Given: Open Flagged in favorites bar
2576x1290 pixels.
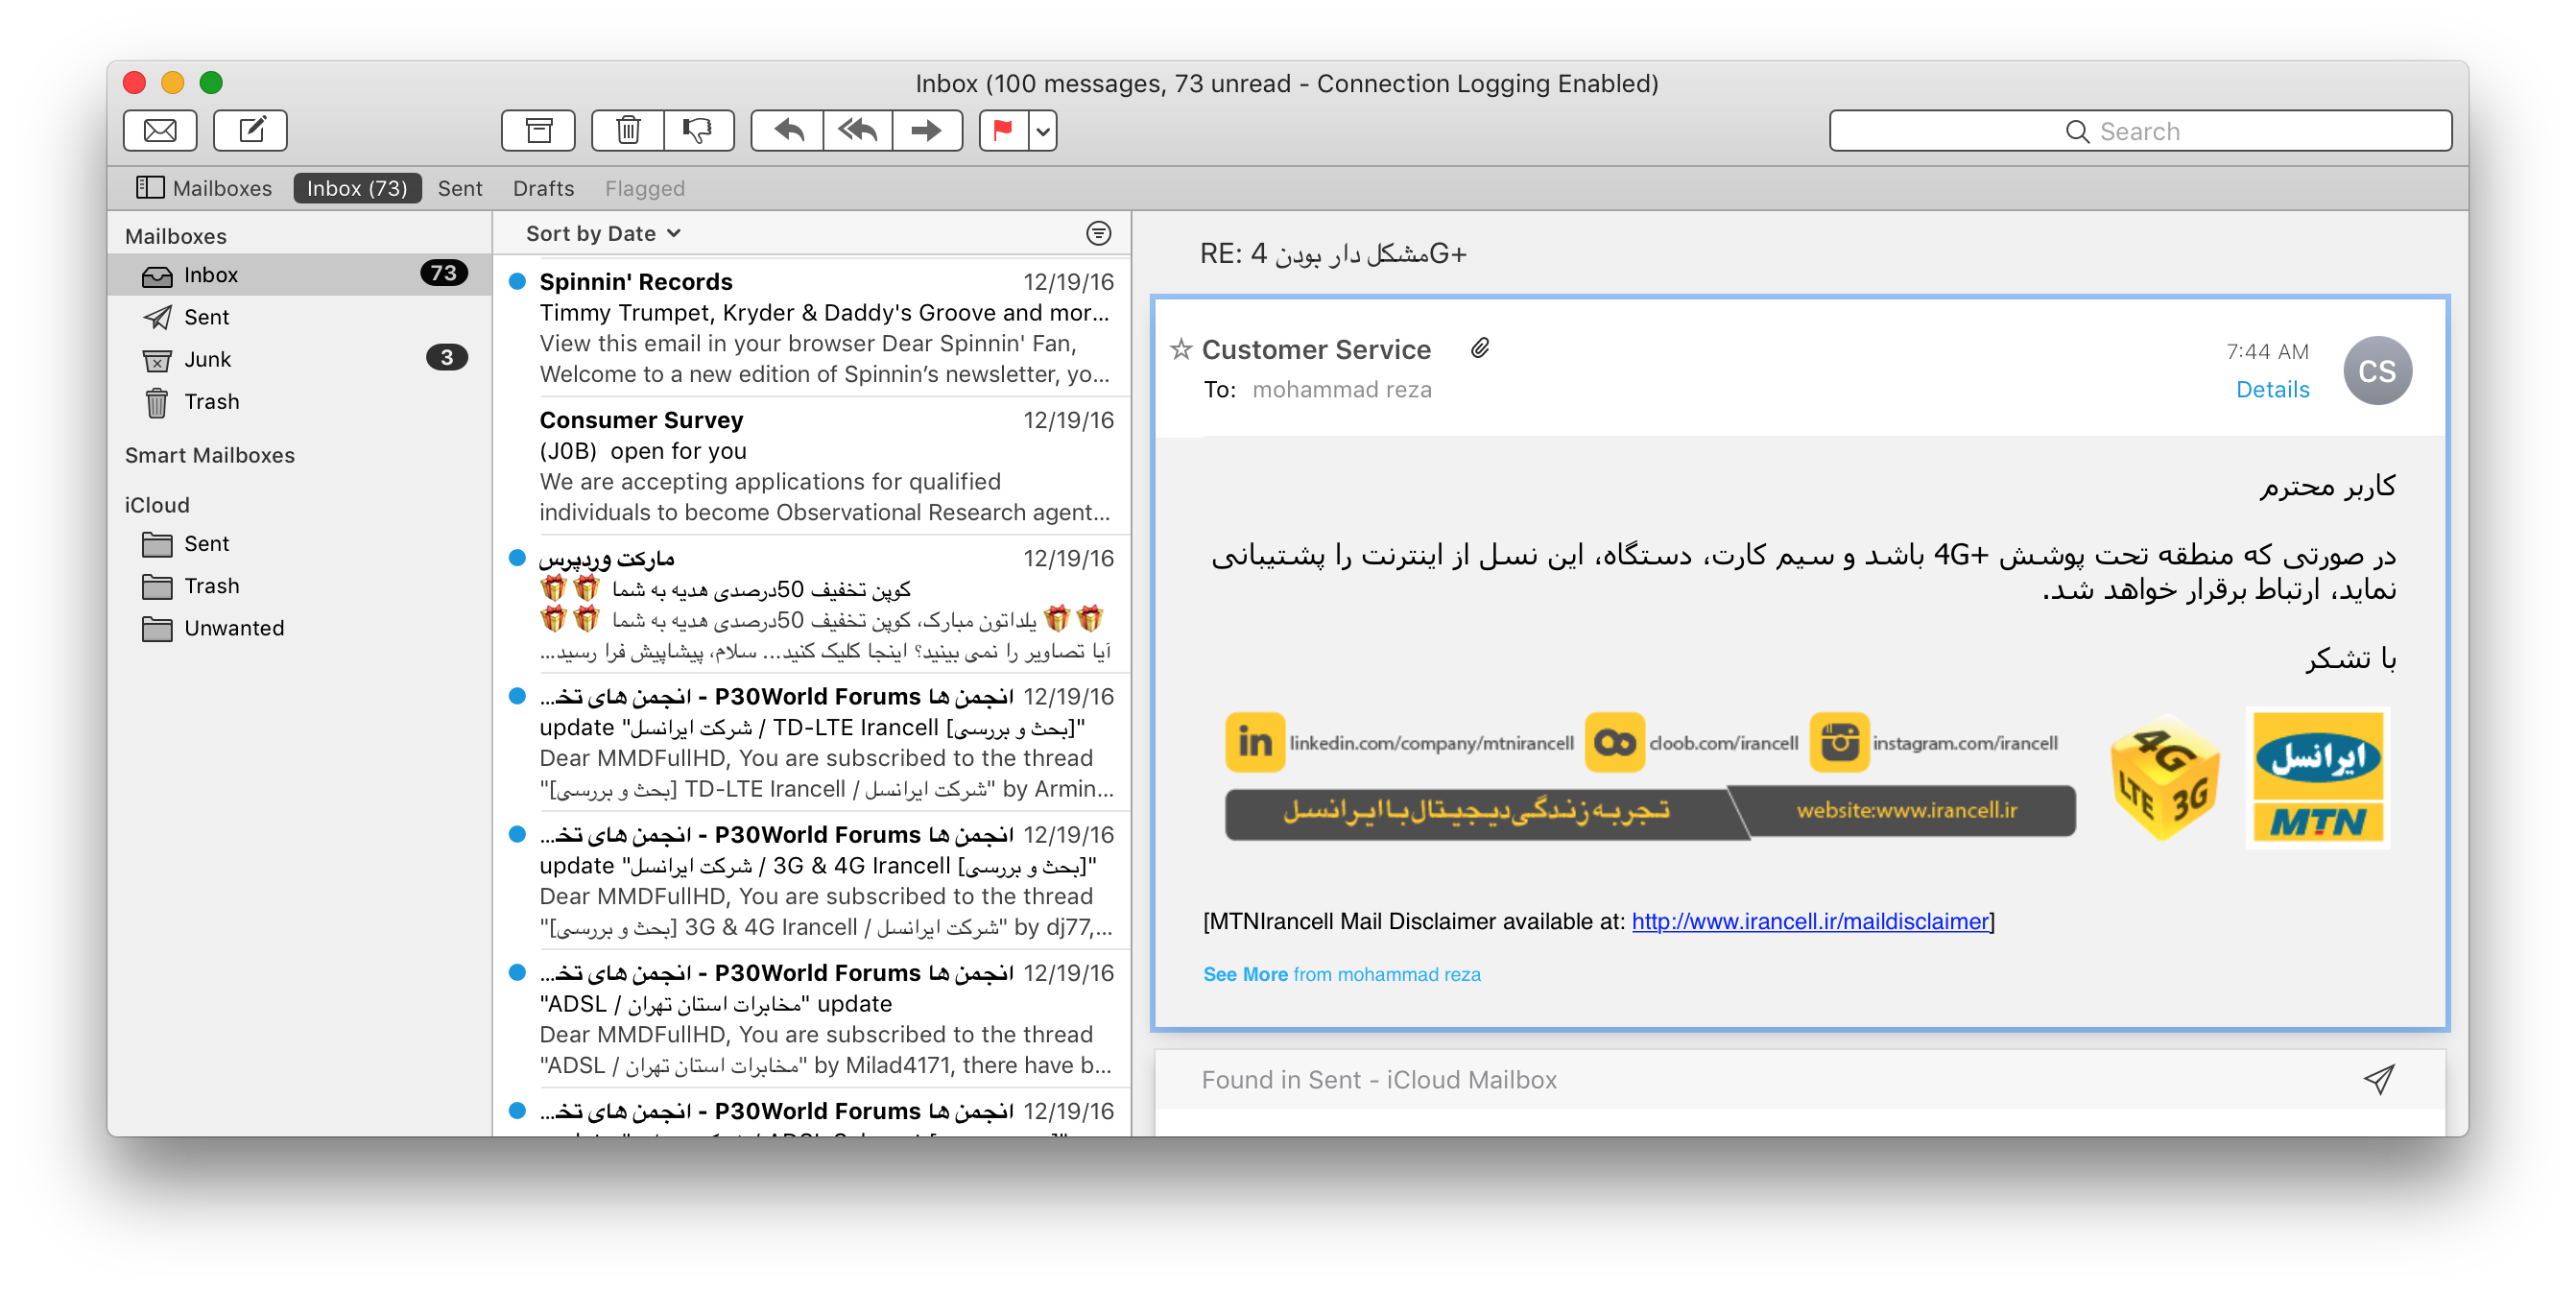Looking at the screenshot, I should click(x=645, y=188).
